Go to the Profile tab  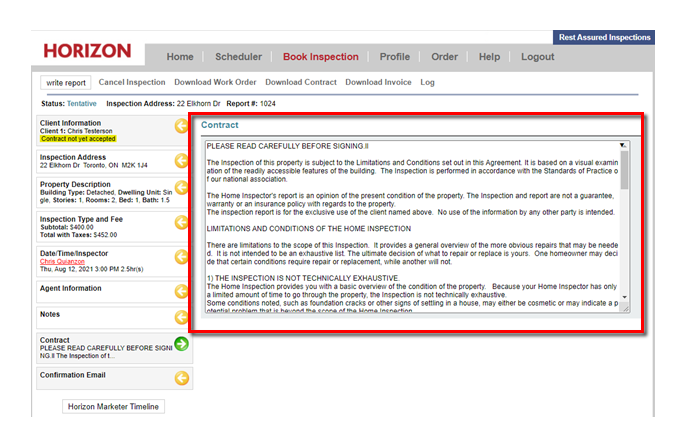394,57
